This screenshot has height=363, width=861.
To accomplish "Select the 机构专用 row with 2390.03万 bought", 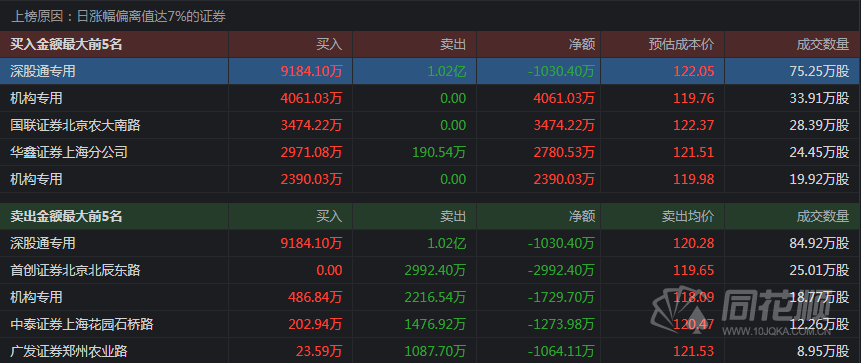I will click(x=430, y=179).
